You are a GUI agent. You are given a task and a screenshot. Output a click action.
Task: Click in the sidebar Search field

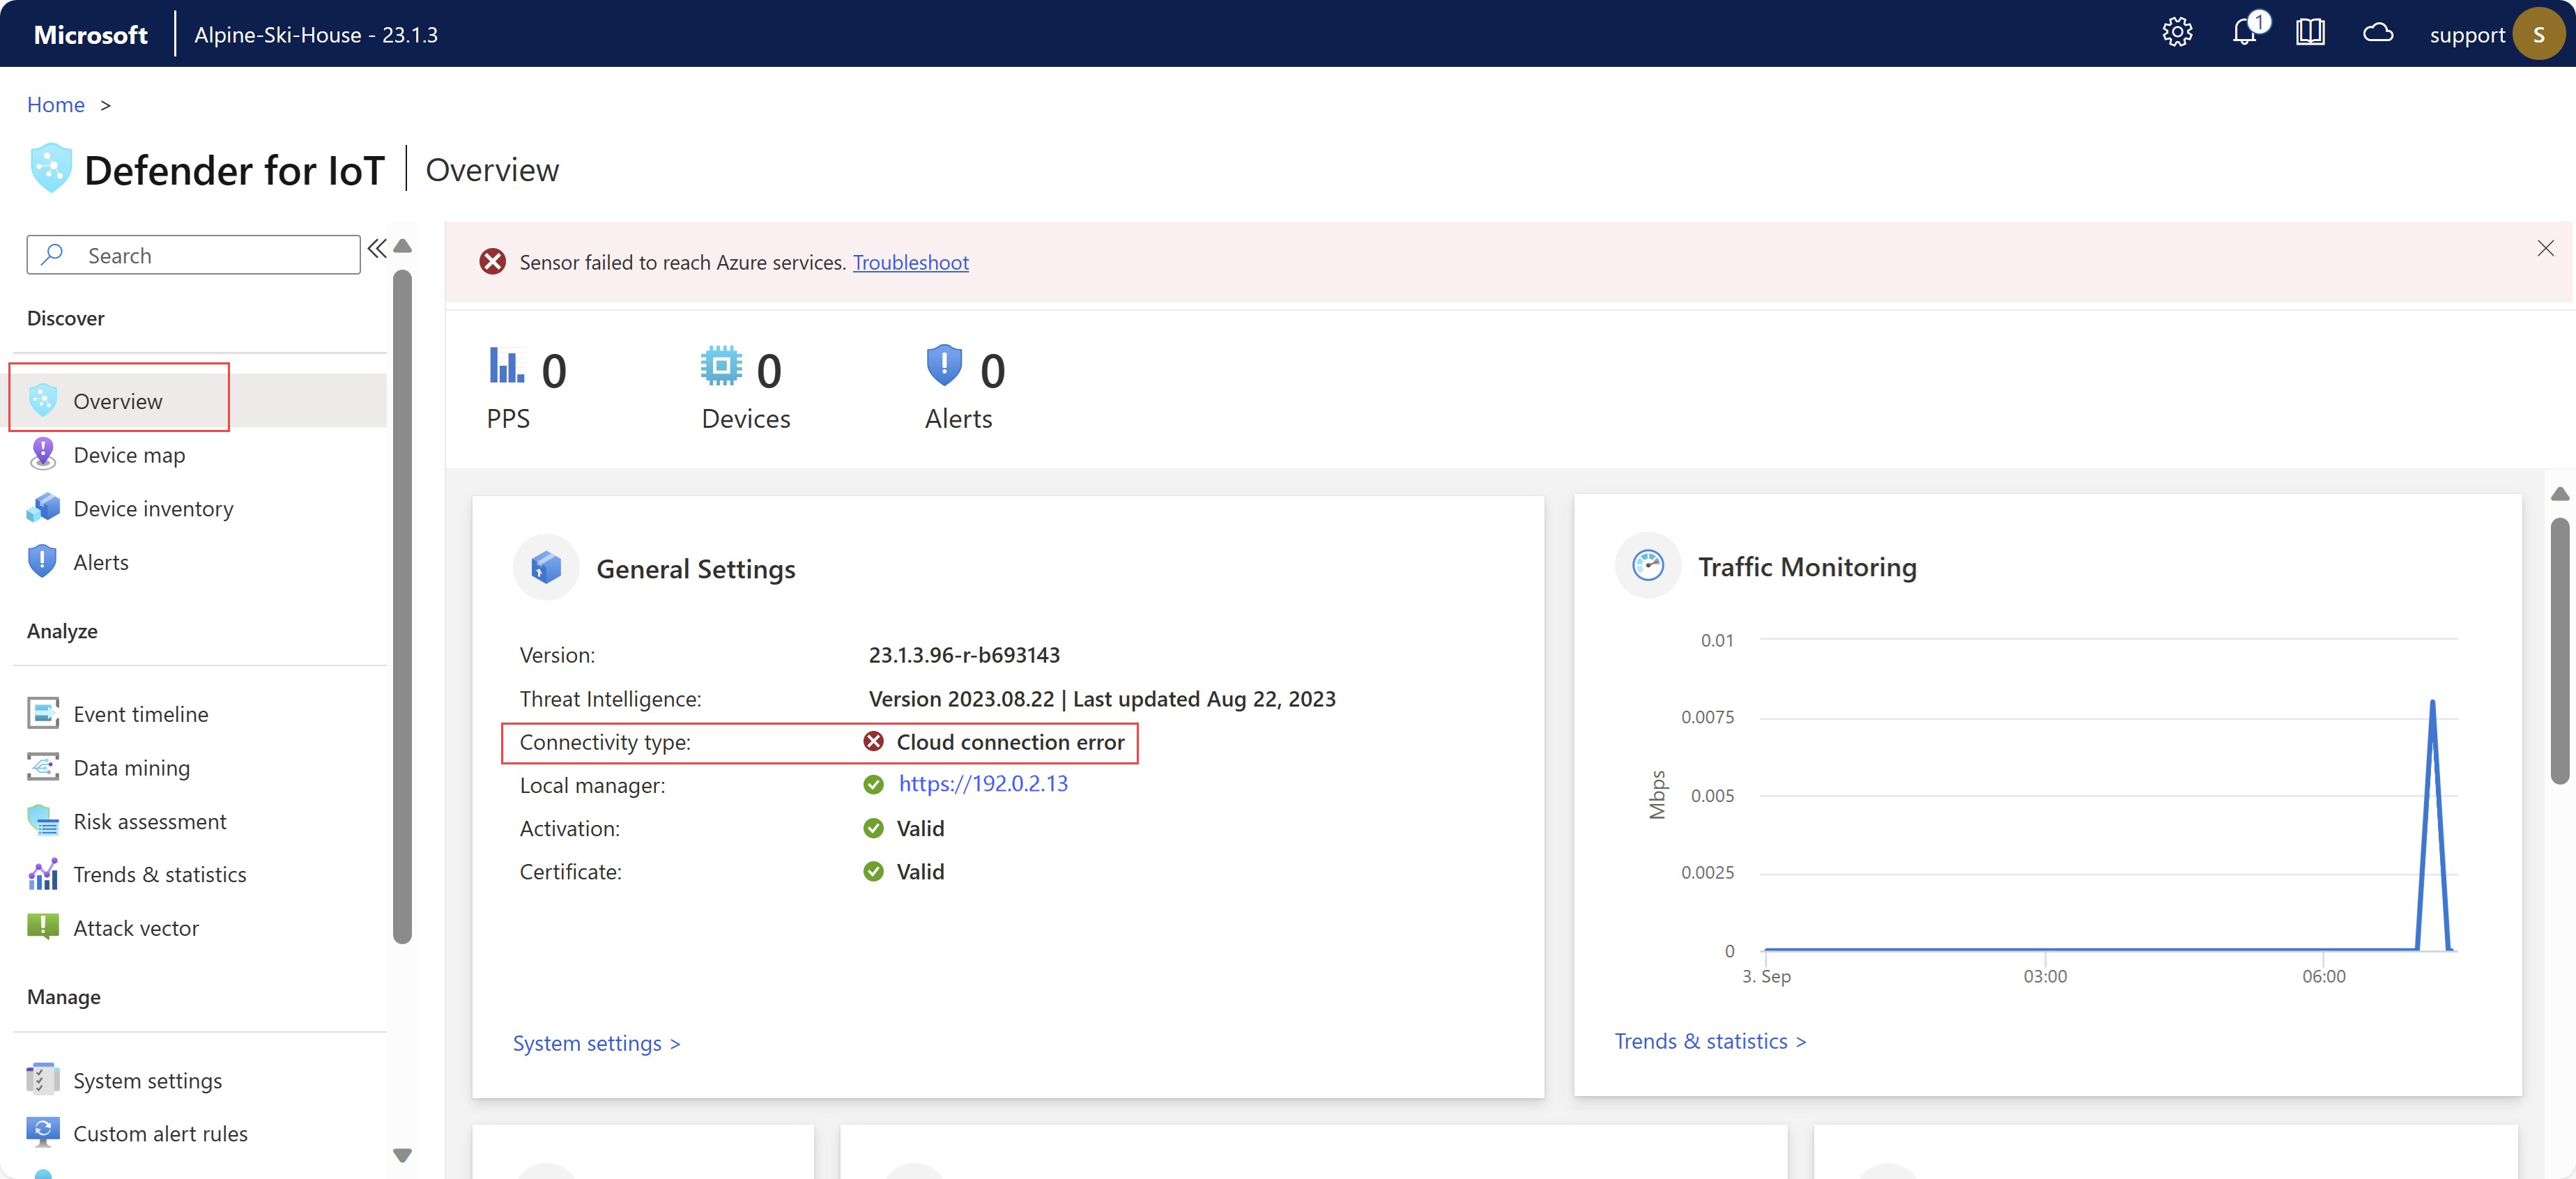click(210, 255)
